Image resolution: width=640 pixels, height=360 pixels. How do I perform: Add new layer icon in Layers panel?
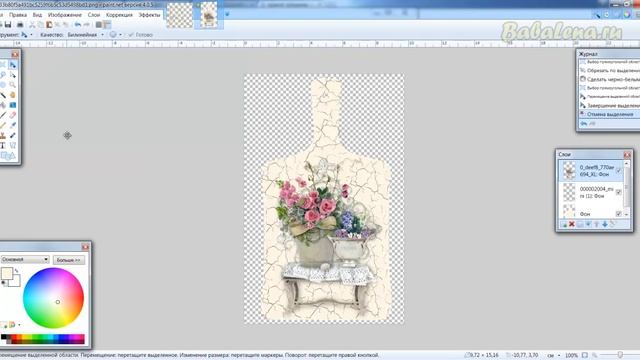pyautogui.click(x=564, y=224)
